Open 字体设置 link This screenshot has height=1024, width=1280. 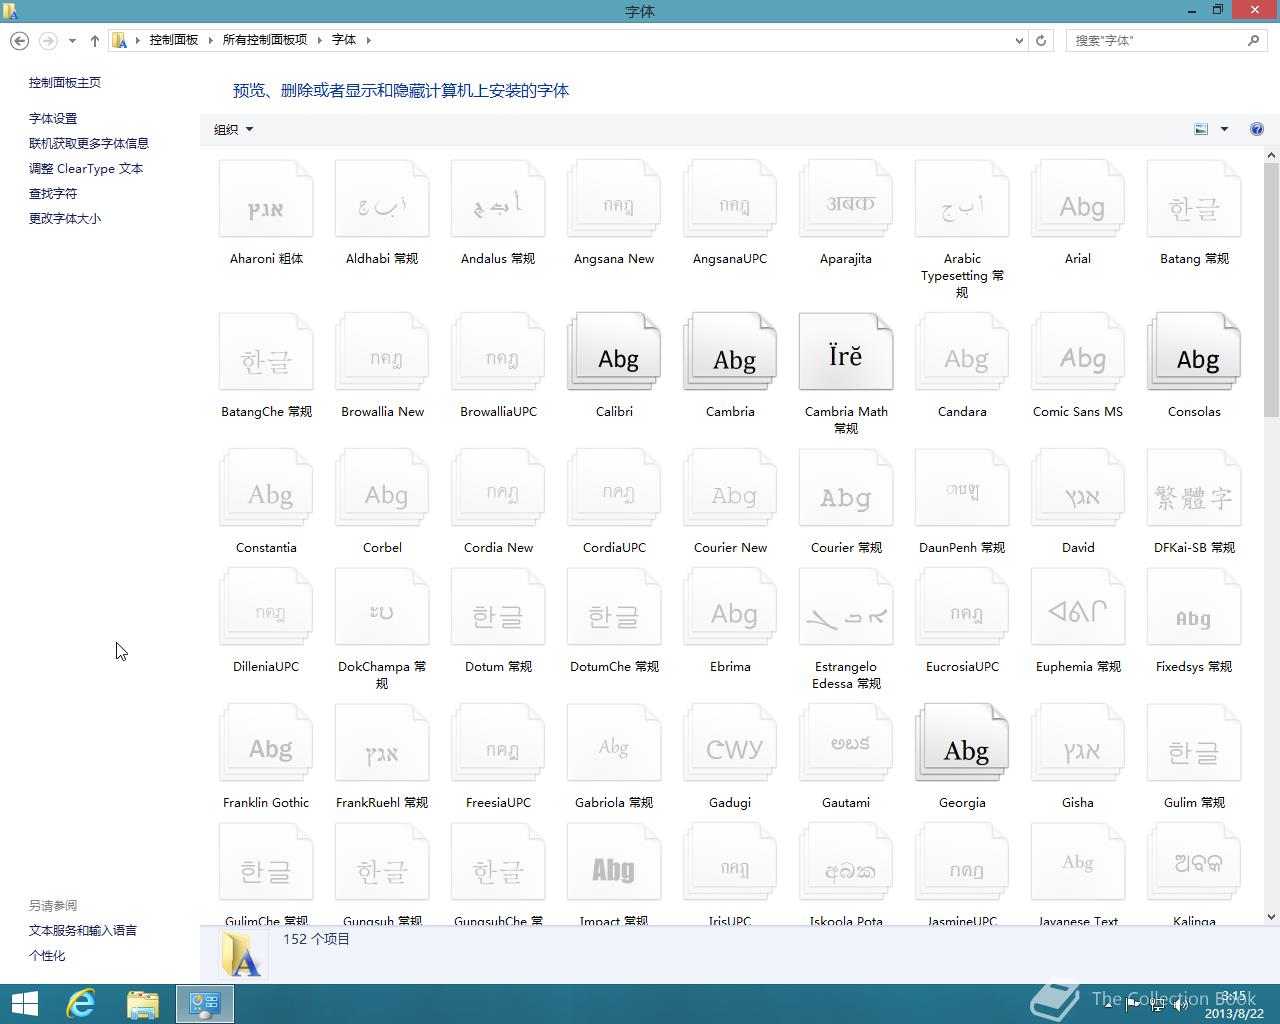[53, 118]
